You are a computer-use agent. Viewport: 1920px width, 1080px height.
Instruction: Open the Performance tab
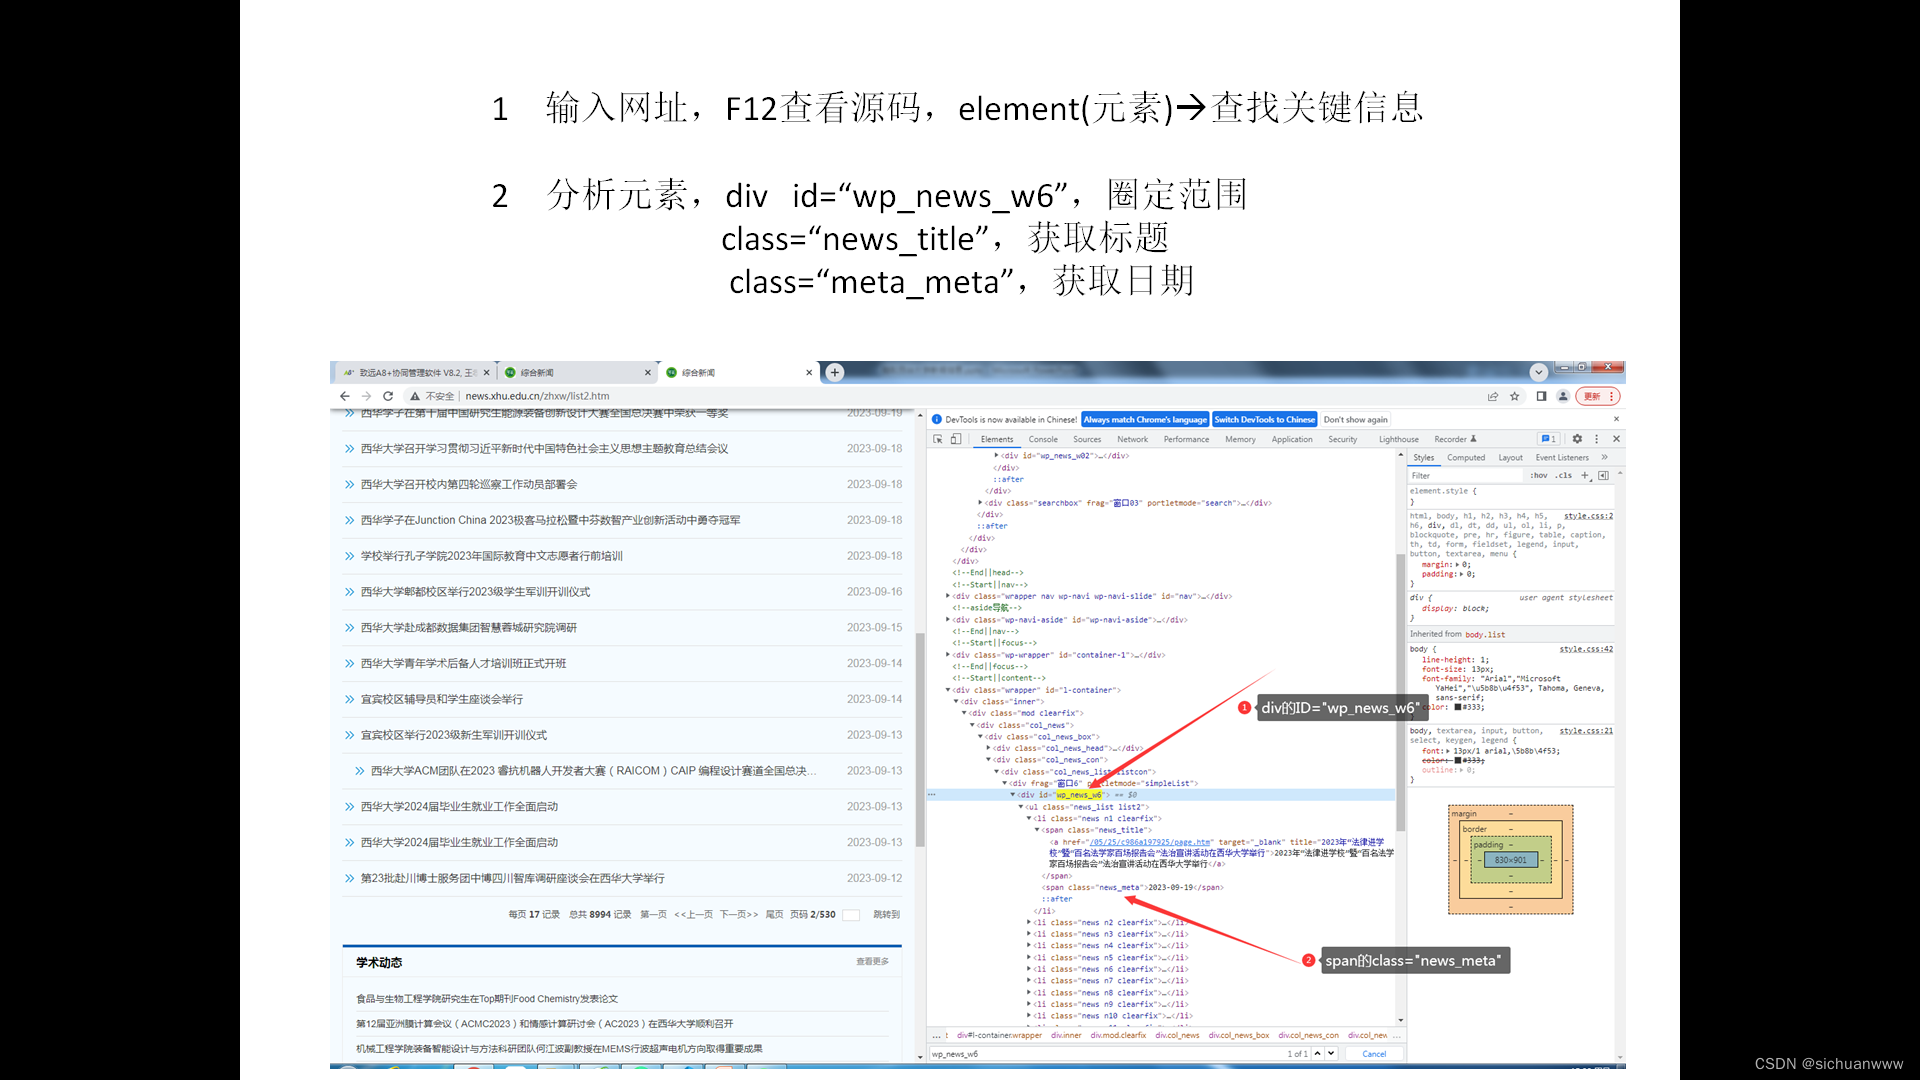coord(1186,439)
